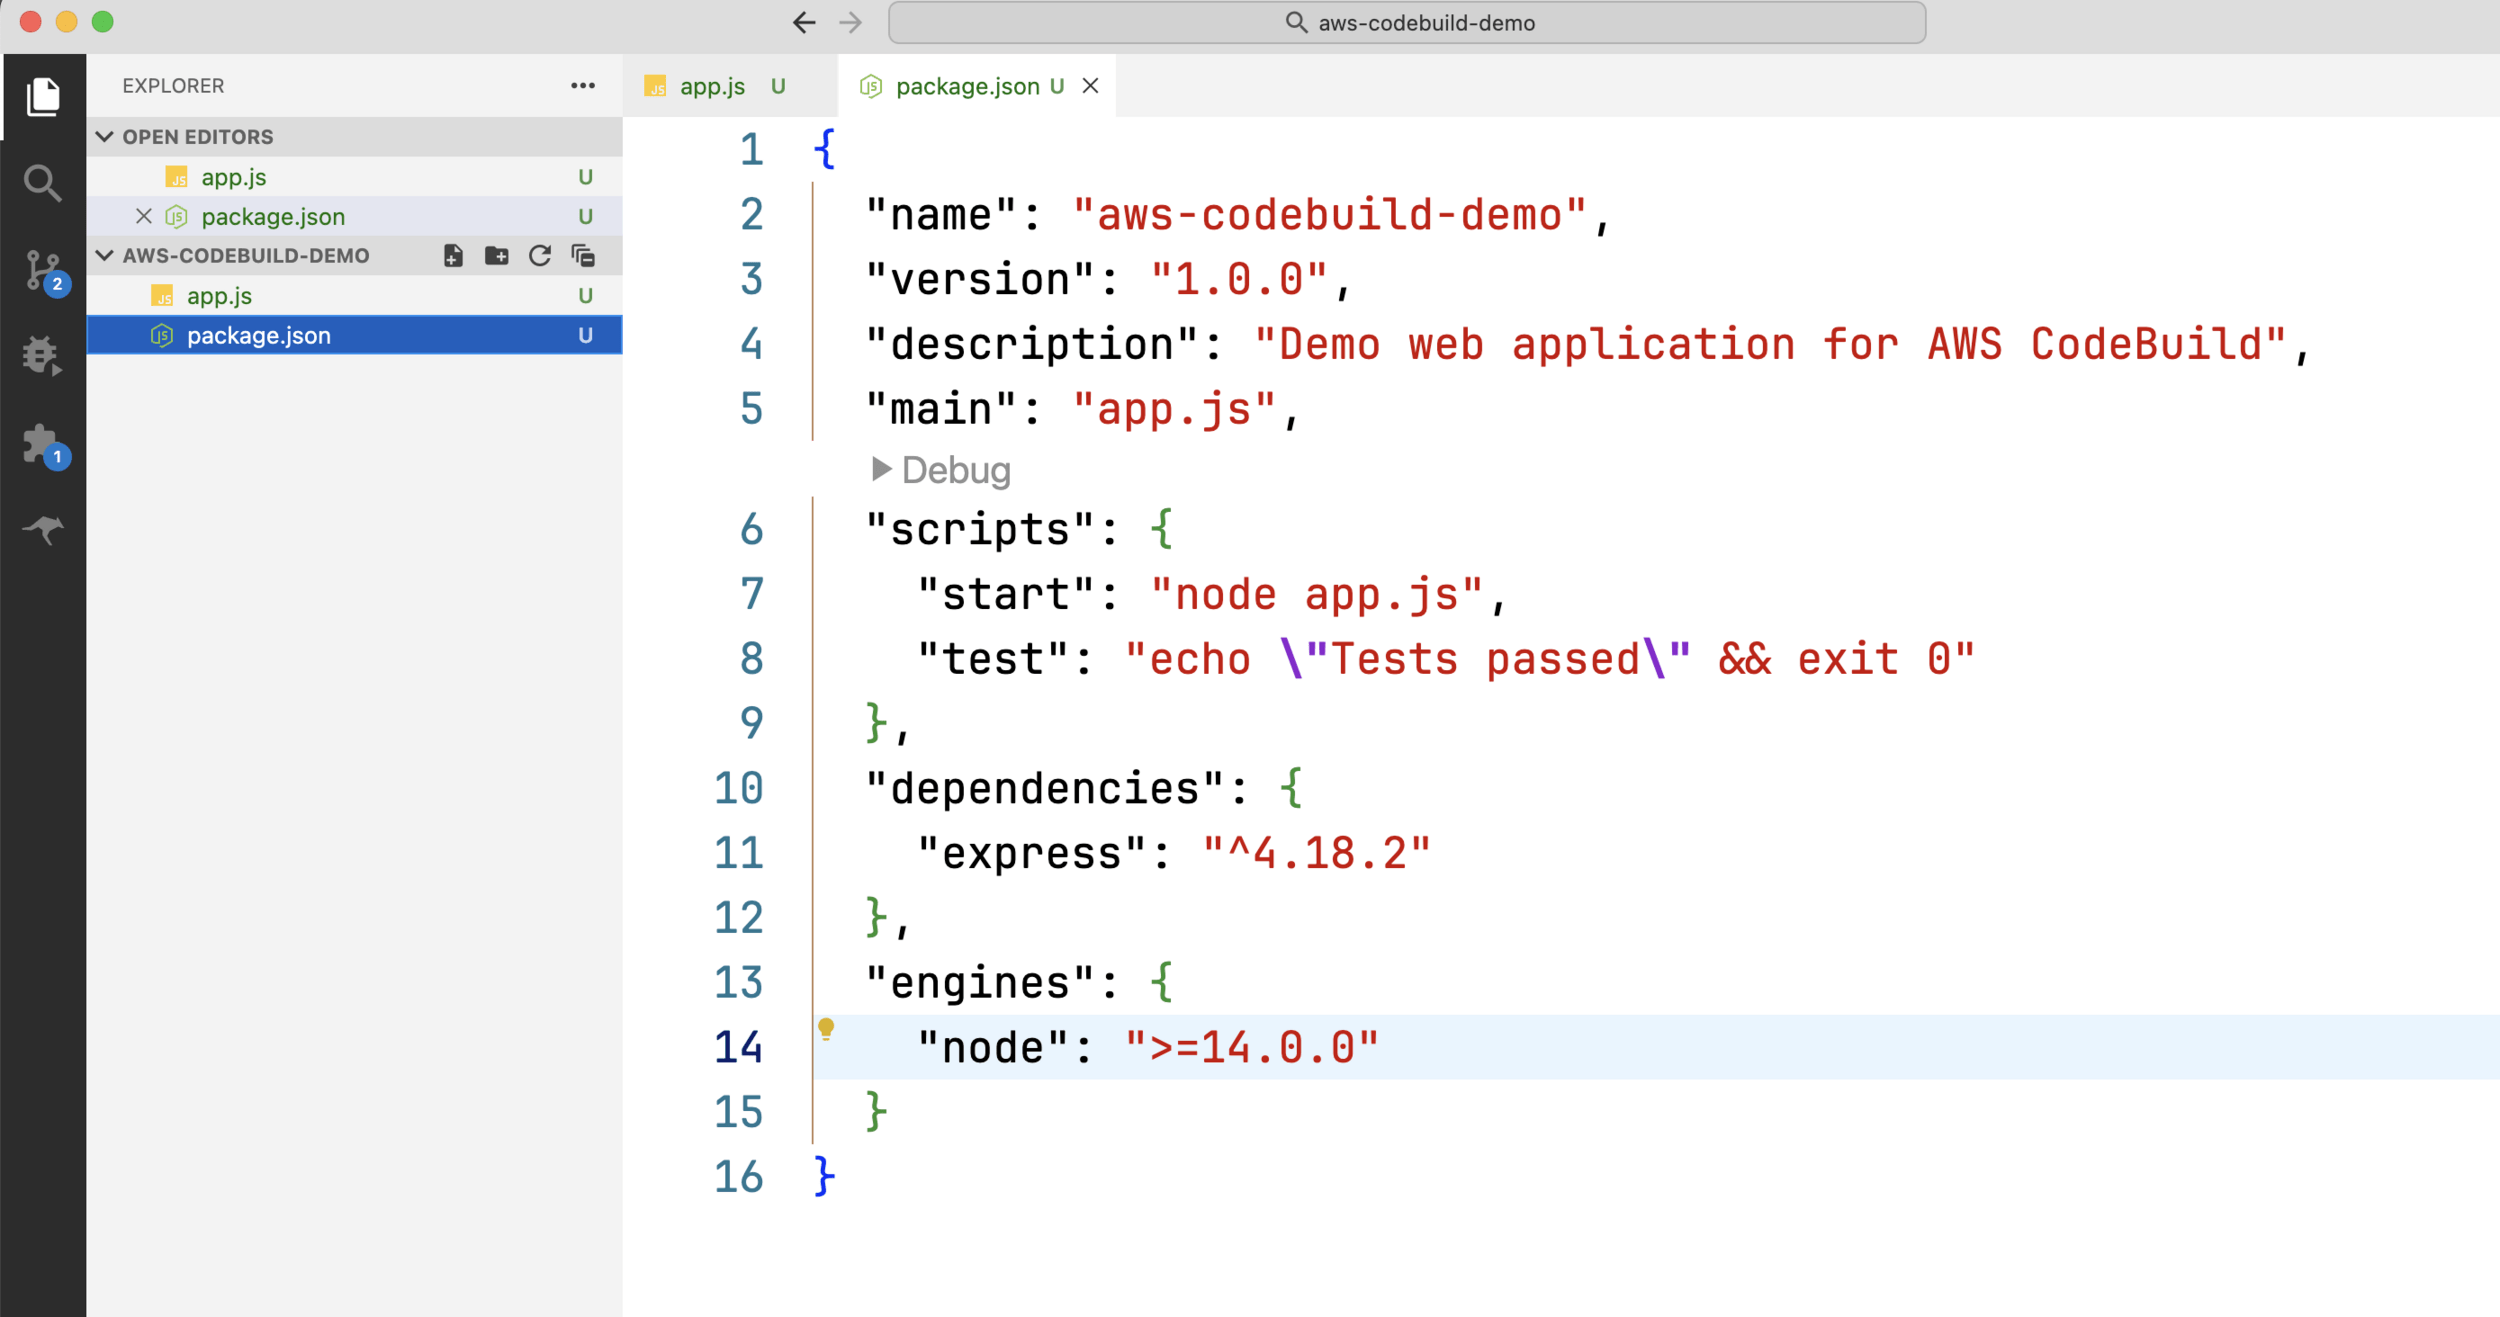This screenshot has width=2500, height=1317.
Task: Open Source Control view with badge 2
Action: coord(43,270)
